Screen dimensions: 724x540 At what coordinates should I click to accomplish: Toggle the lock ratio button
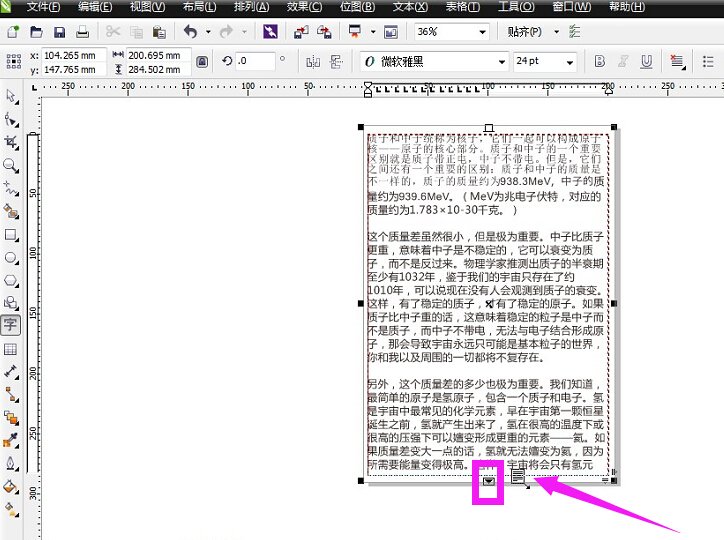202,62
